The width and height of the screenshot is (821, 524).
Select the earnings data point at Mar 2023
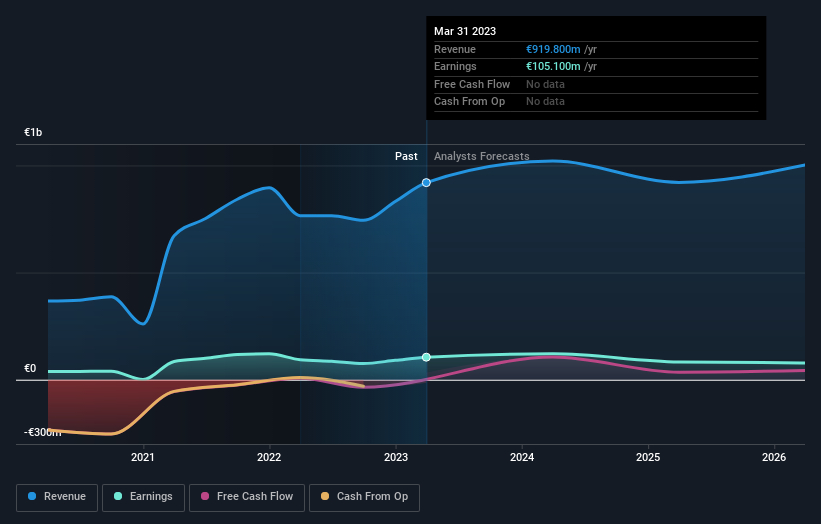(x=426, y=357)
